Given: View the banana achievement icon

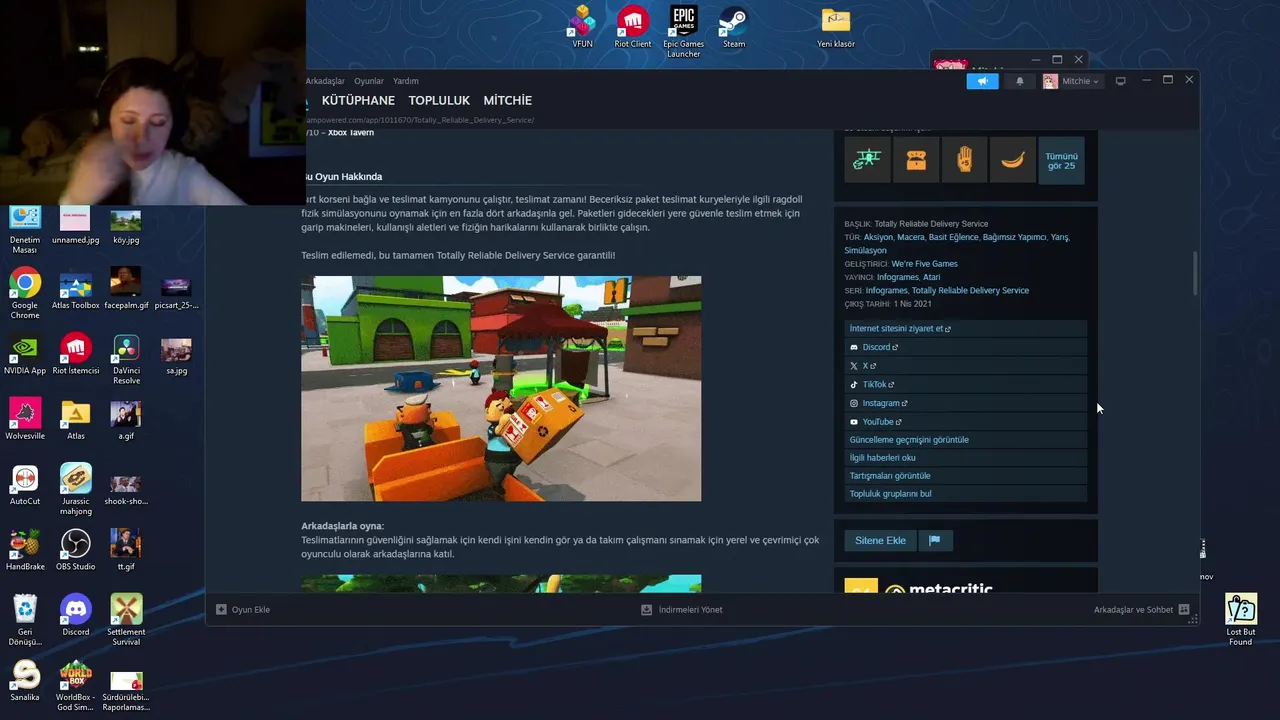Looking at the screenshot, I should pyautogui.click(x=1012, y=159).
